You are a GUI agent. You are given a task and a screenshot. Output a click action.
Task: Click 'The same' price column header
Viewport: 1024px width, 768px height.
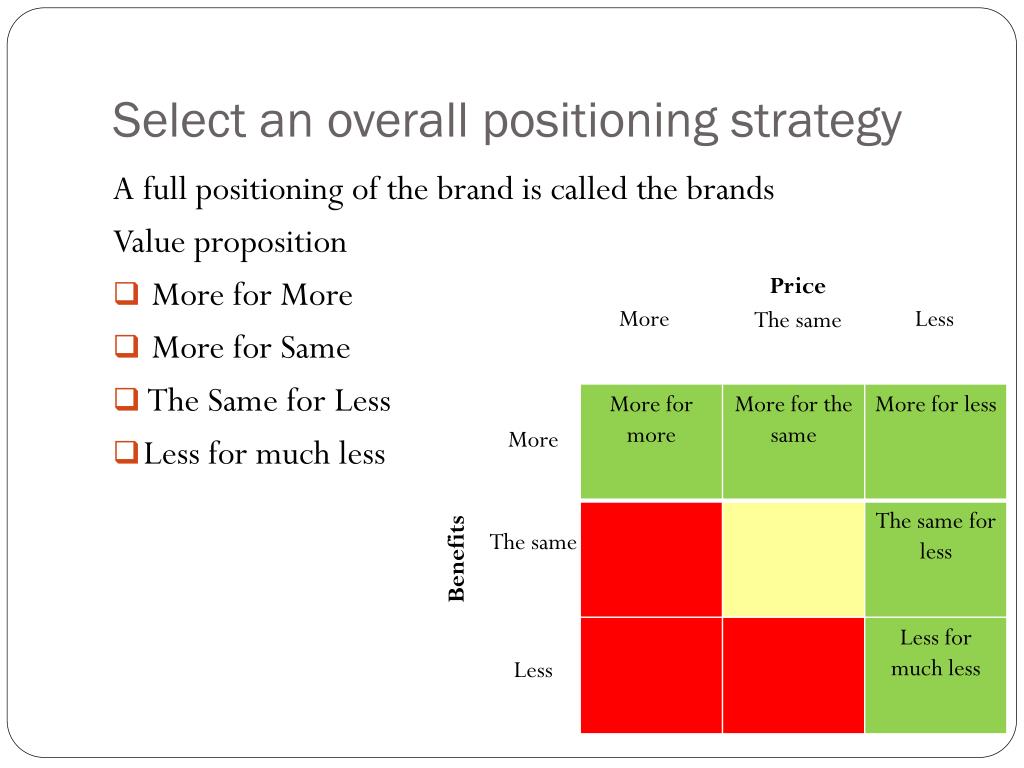[x=797, y=319]
